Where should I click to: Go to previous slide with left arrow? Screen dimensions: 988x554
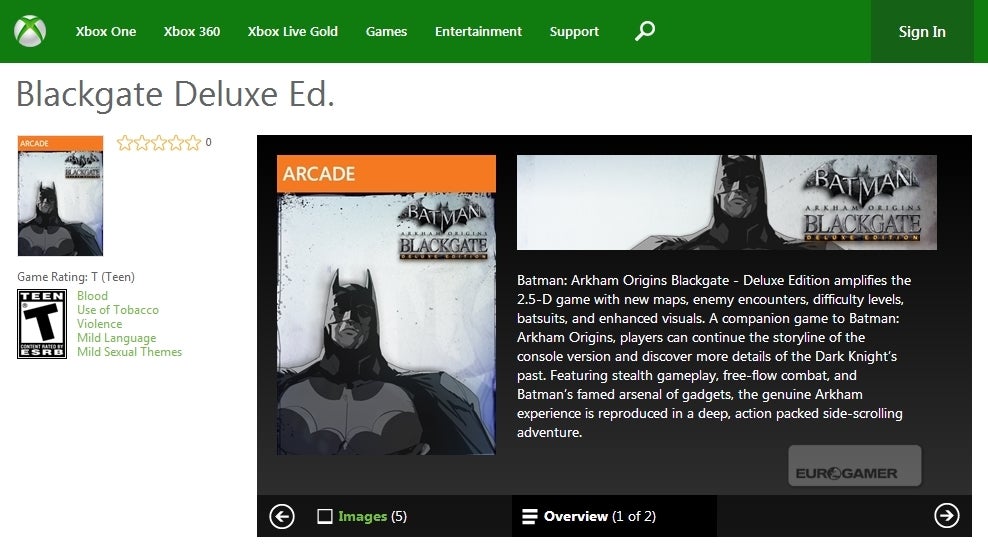pyautogui.click(x=282, y=516)
